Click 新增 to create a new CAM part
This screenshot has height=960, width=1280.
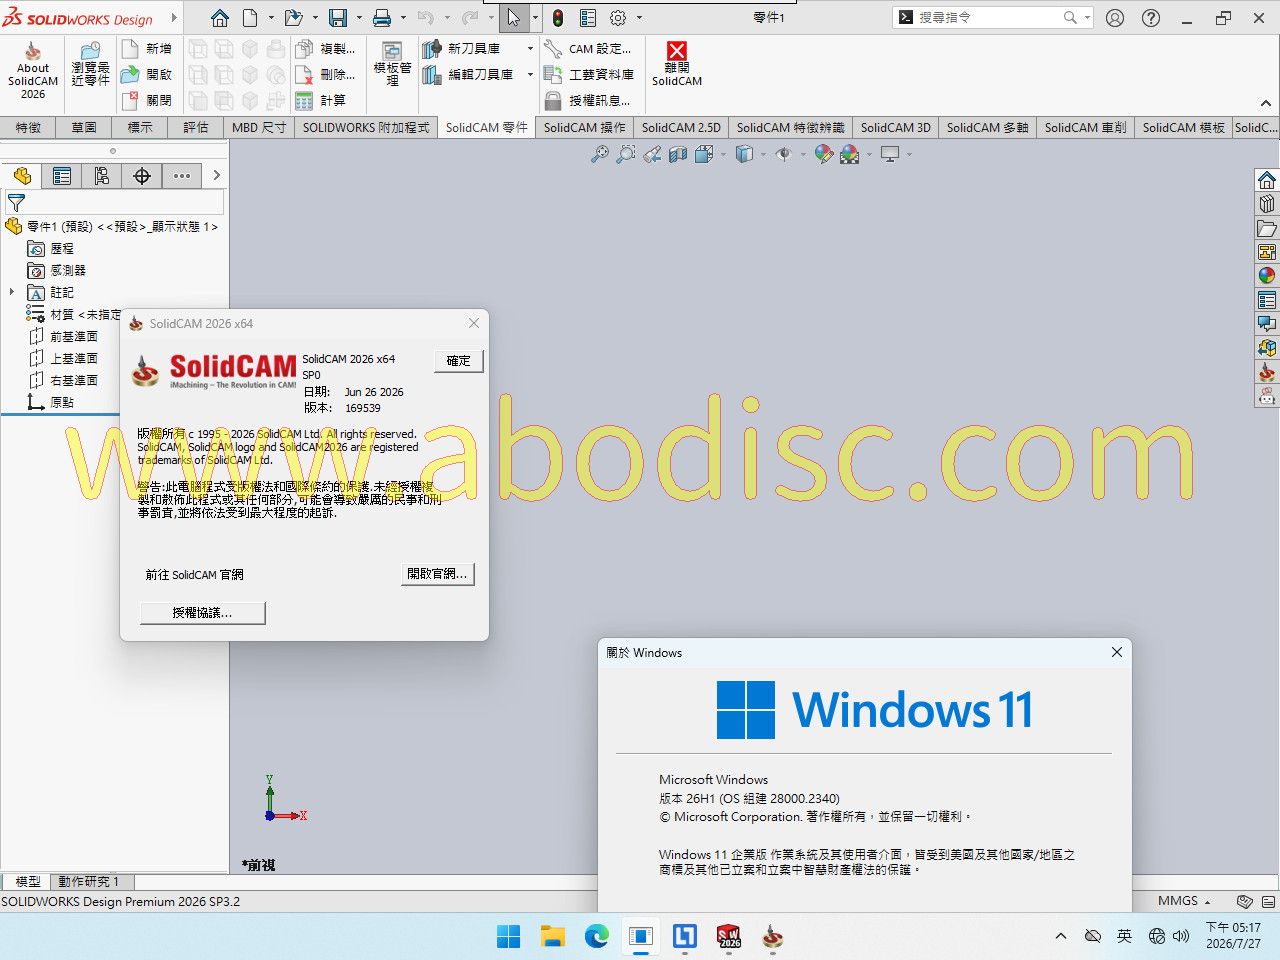click(147, 48)
